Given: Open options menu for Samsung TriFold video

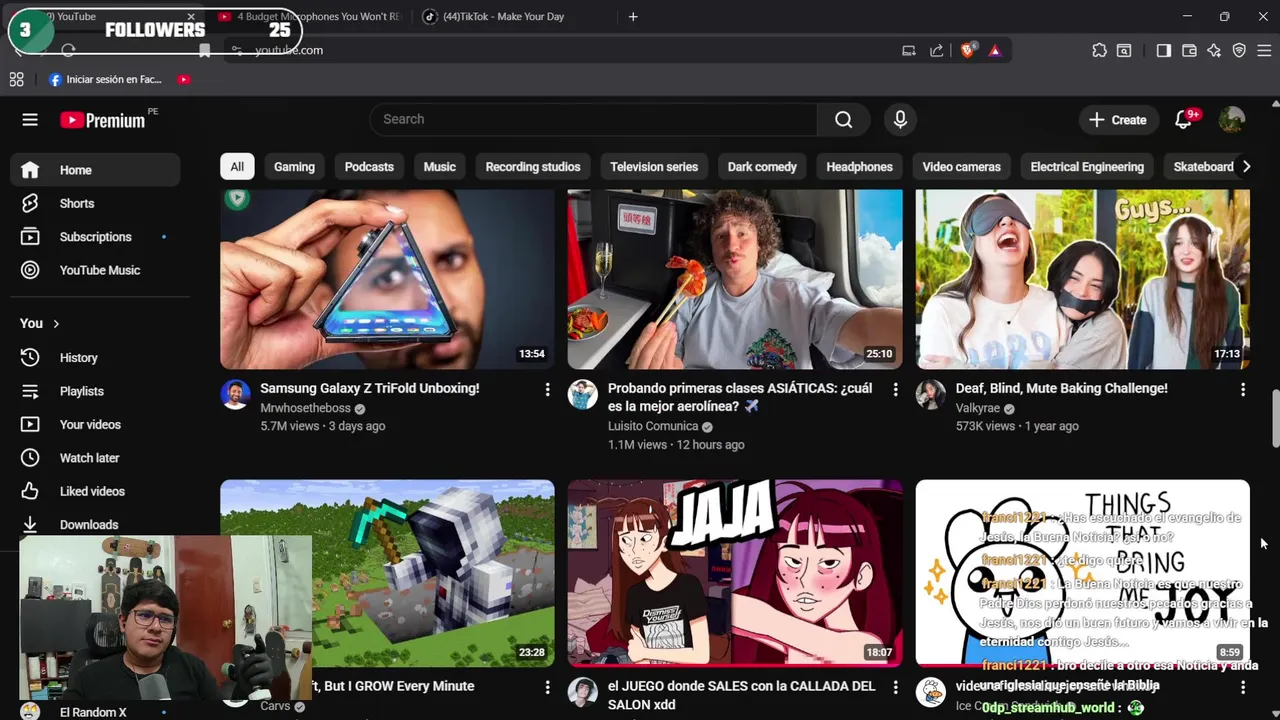Looking at the screenshot, I should pyautogui.click(x=547, y=389).
